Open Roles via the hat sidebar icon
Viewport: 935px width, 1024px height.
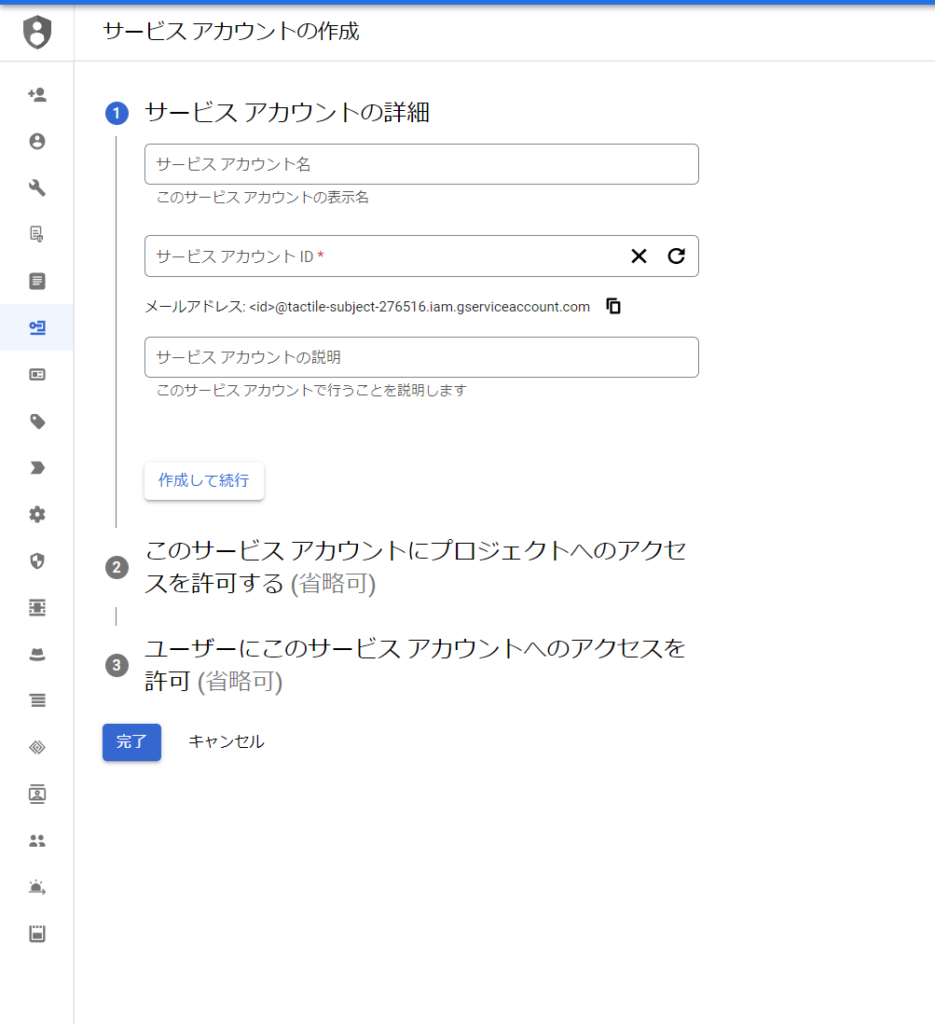click(x=37, y=654)
